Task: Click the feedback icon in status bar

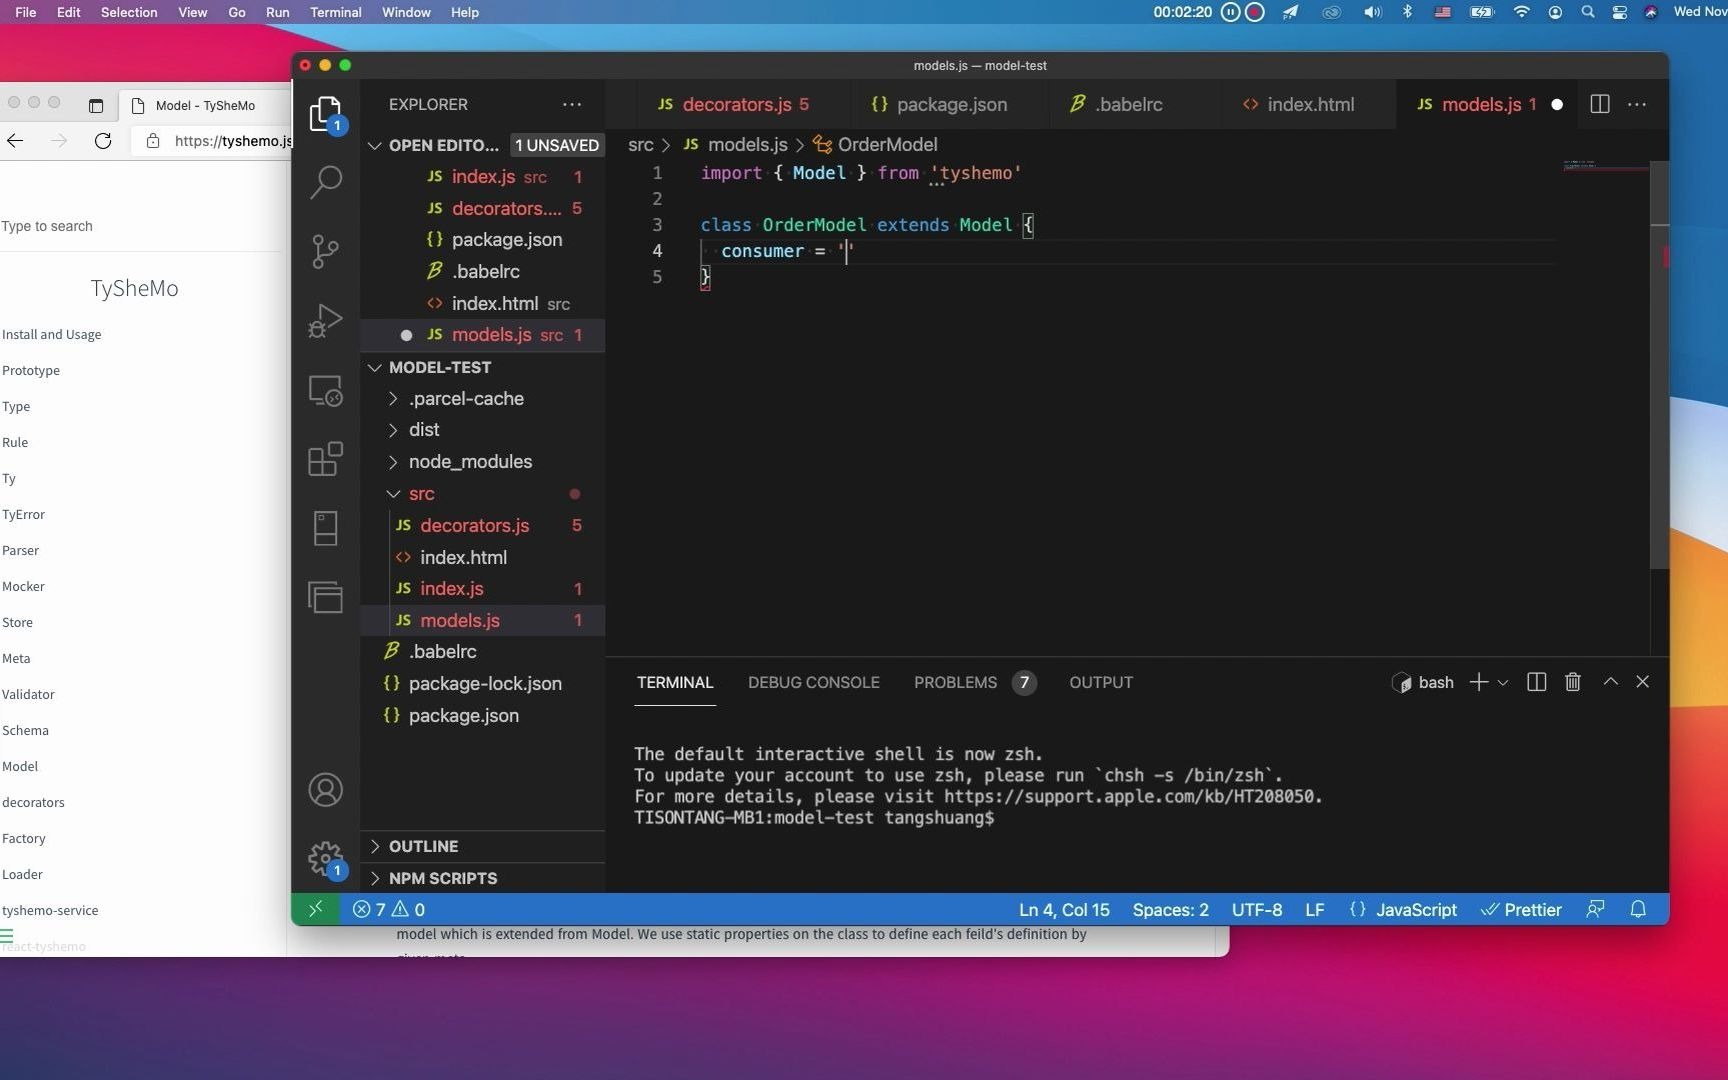Action: 1596,909
